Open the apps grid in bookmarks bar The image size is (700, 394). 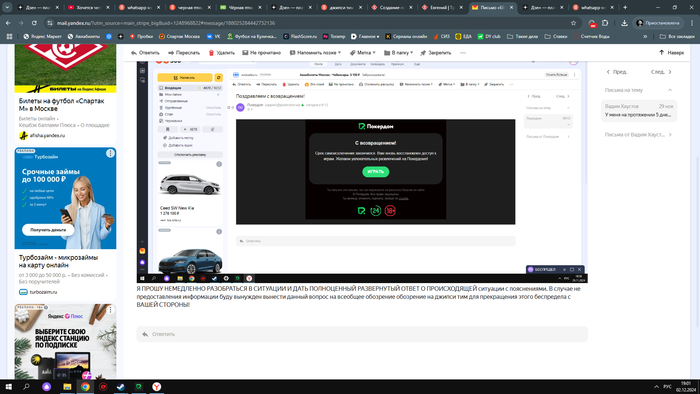(9, 36)
